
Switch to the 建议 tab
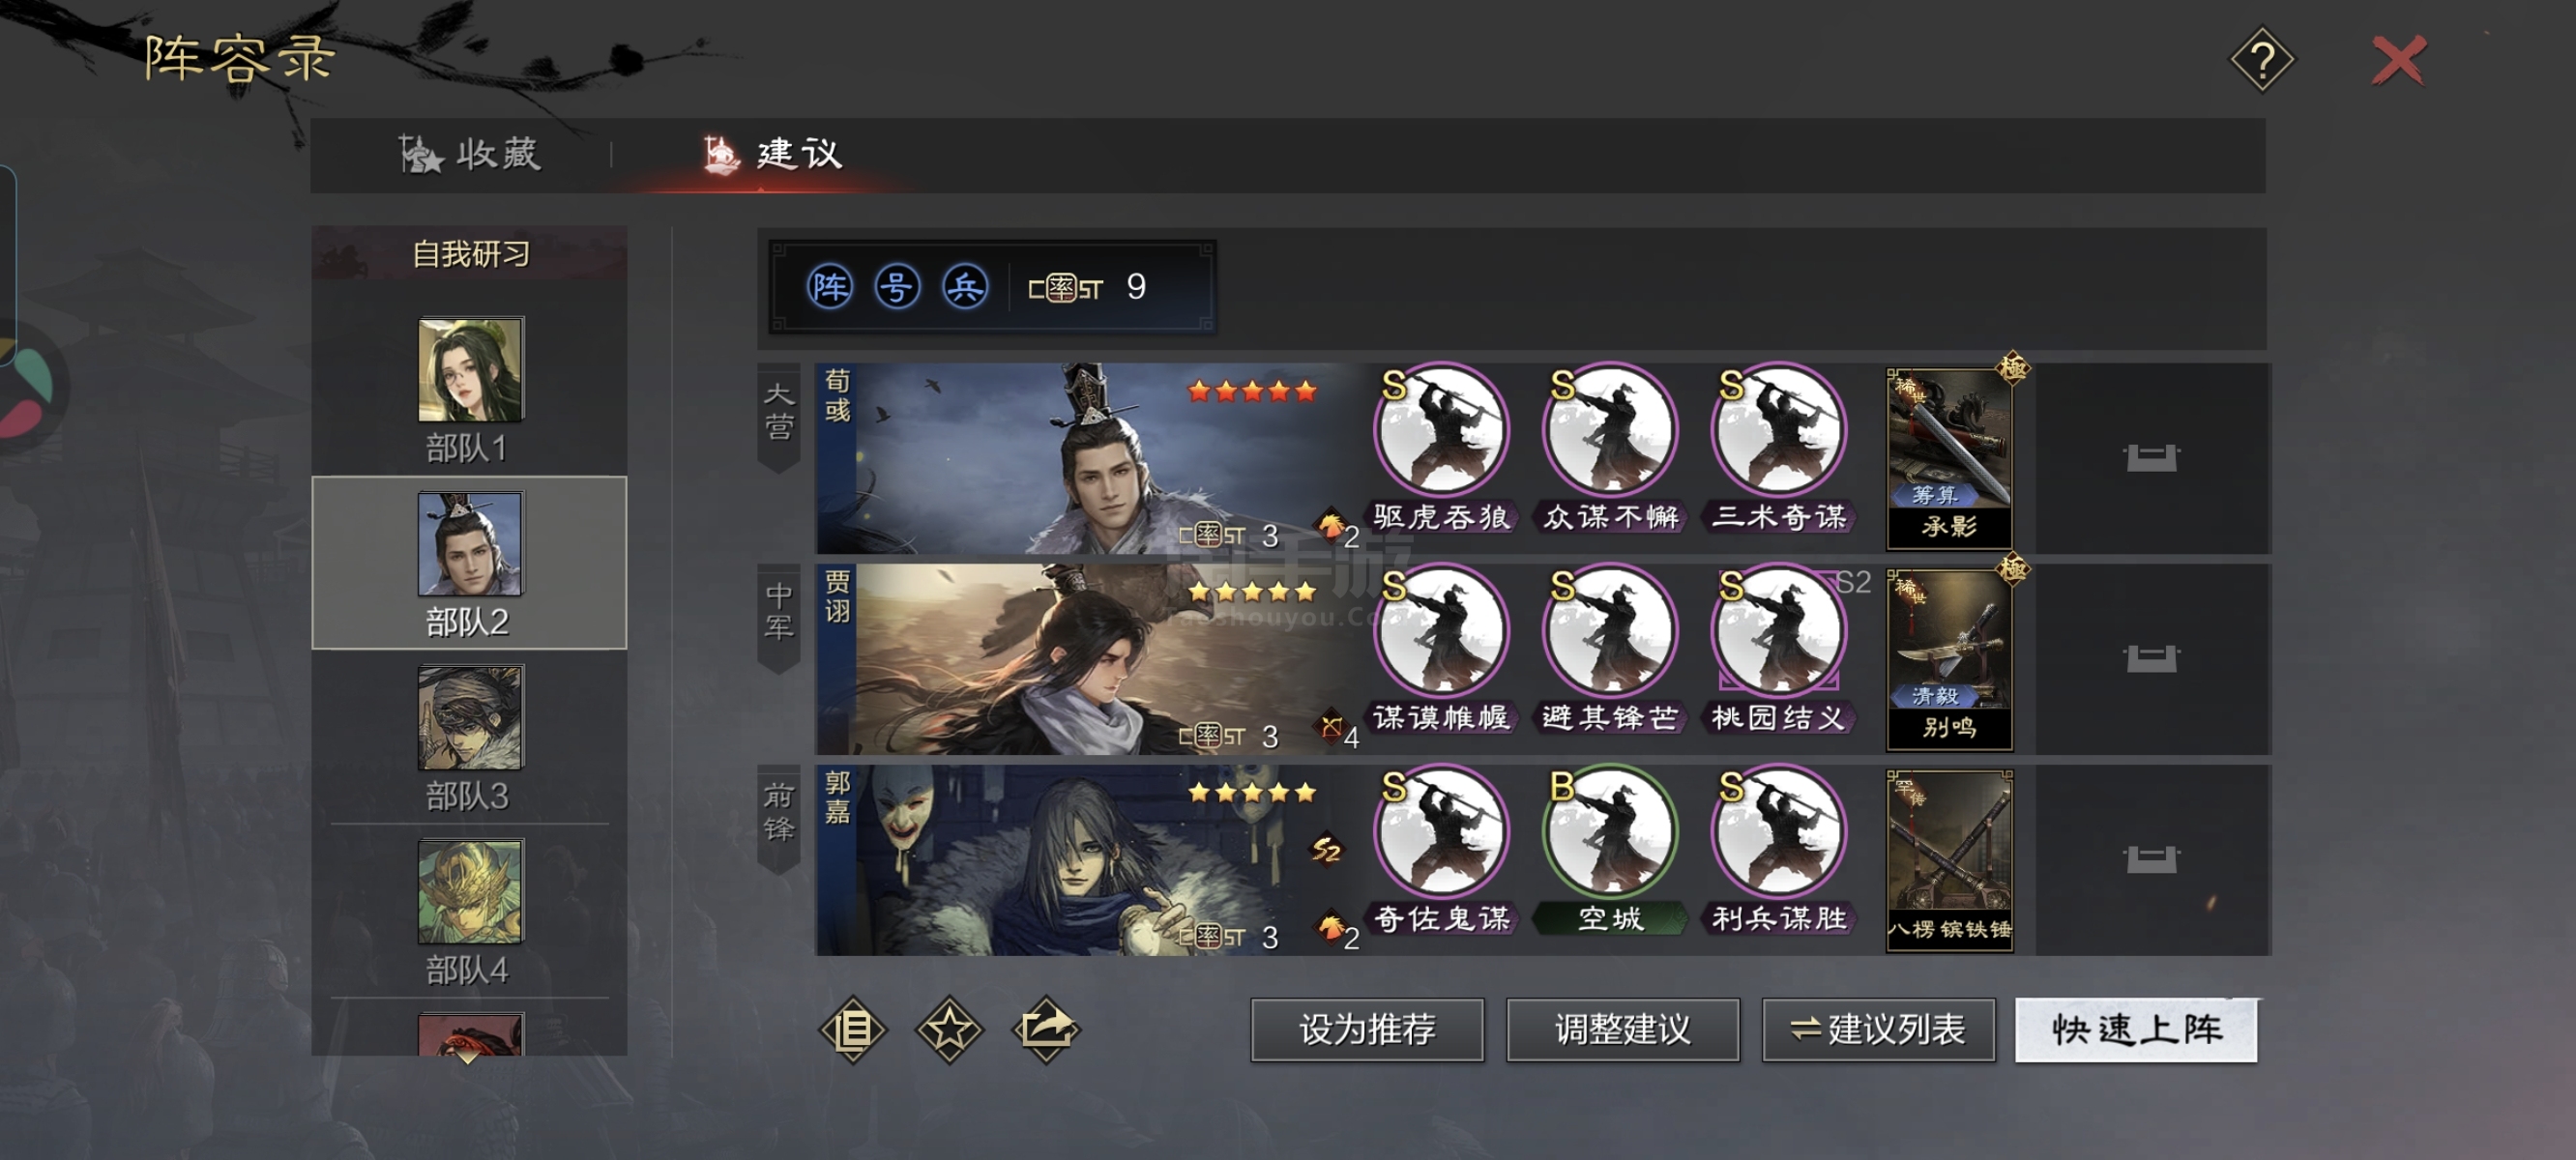point(772,154)
